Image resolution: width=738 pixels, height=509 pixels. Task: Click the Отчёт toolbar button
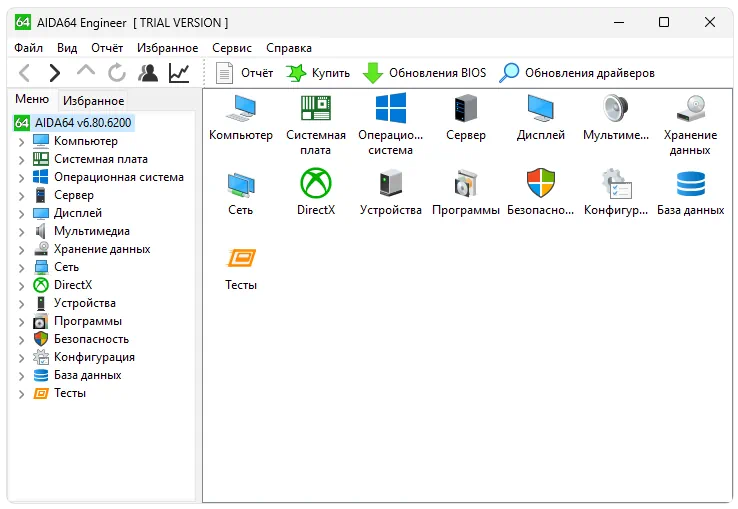coord(244,73)
